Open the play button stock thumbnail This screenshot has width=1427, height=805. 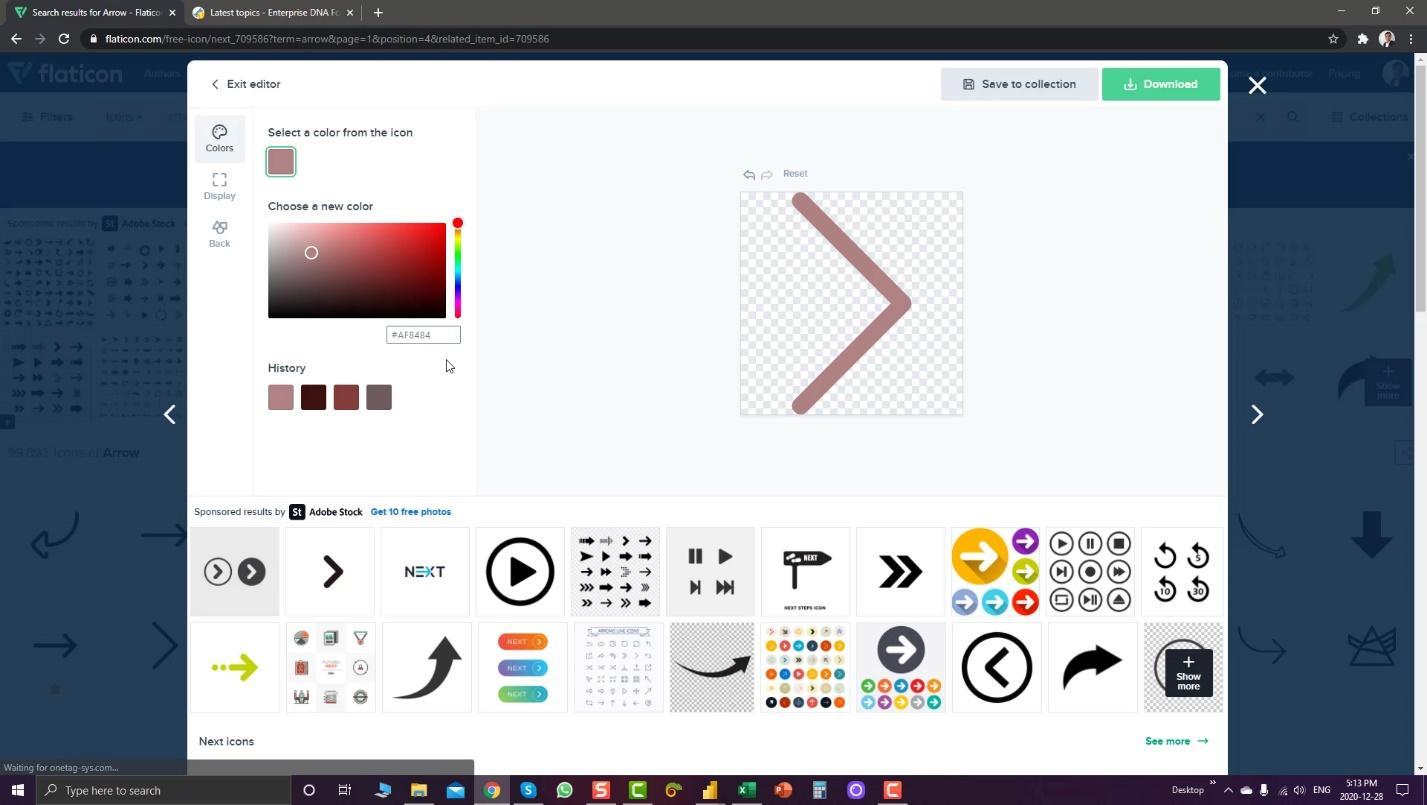(520, 572)
